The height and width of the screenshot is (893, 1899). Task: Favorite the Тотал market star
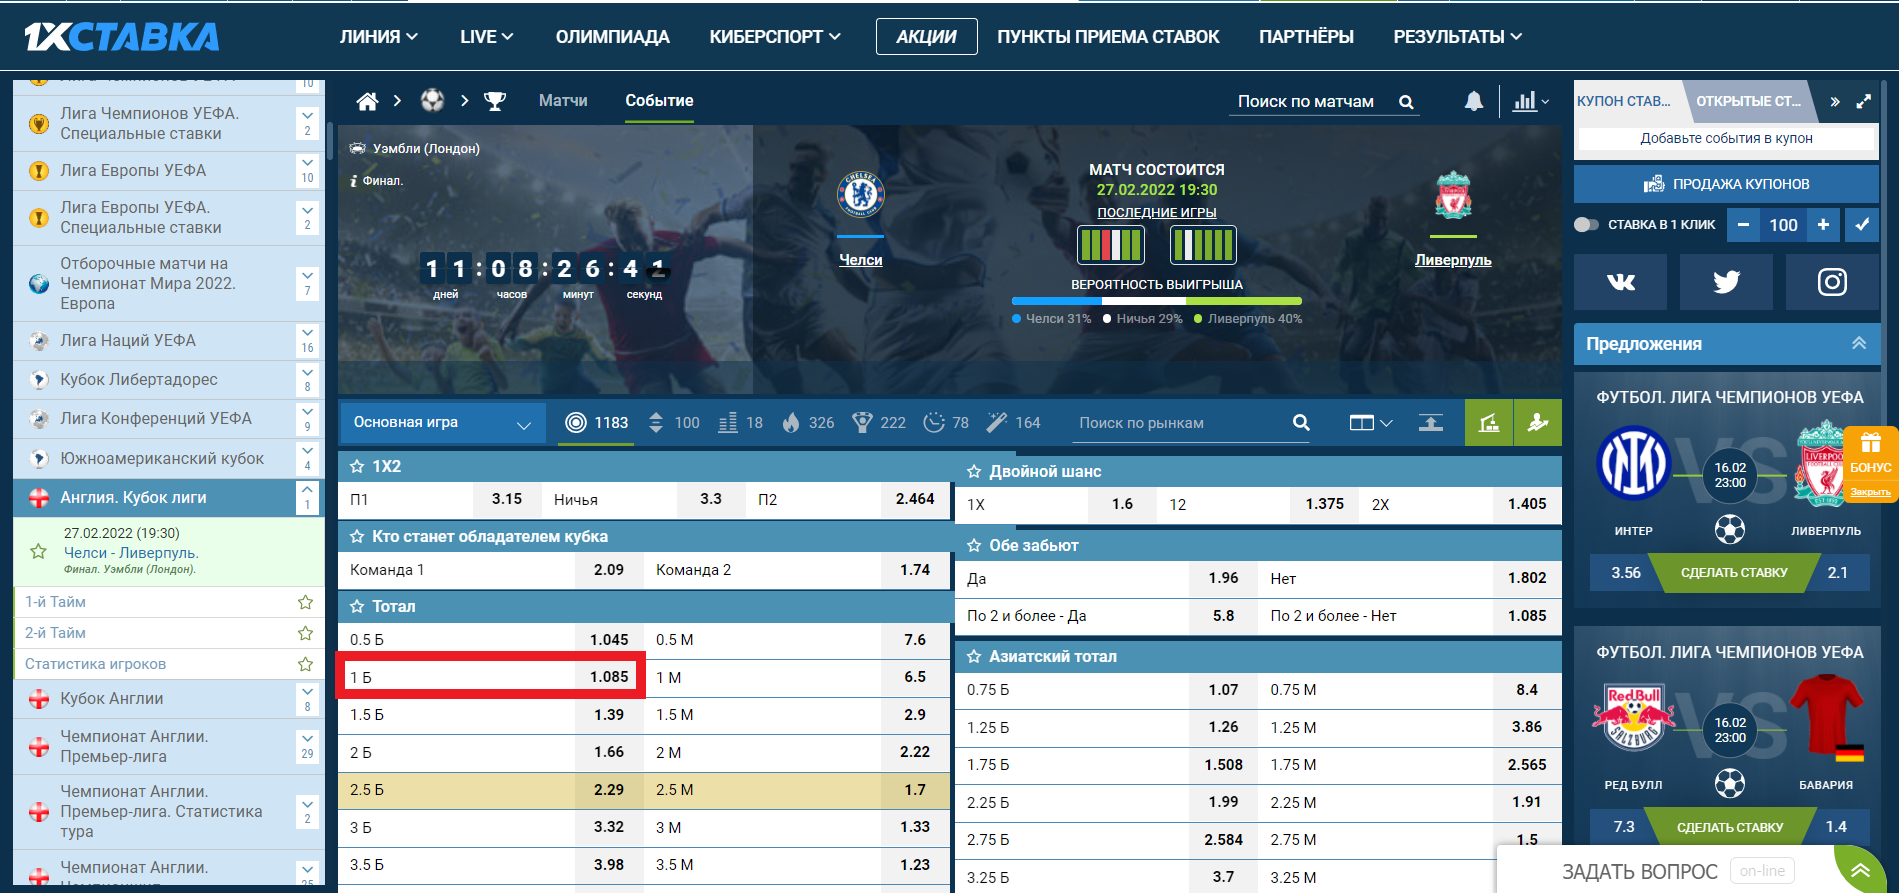click(x=357, y=607)
